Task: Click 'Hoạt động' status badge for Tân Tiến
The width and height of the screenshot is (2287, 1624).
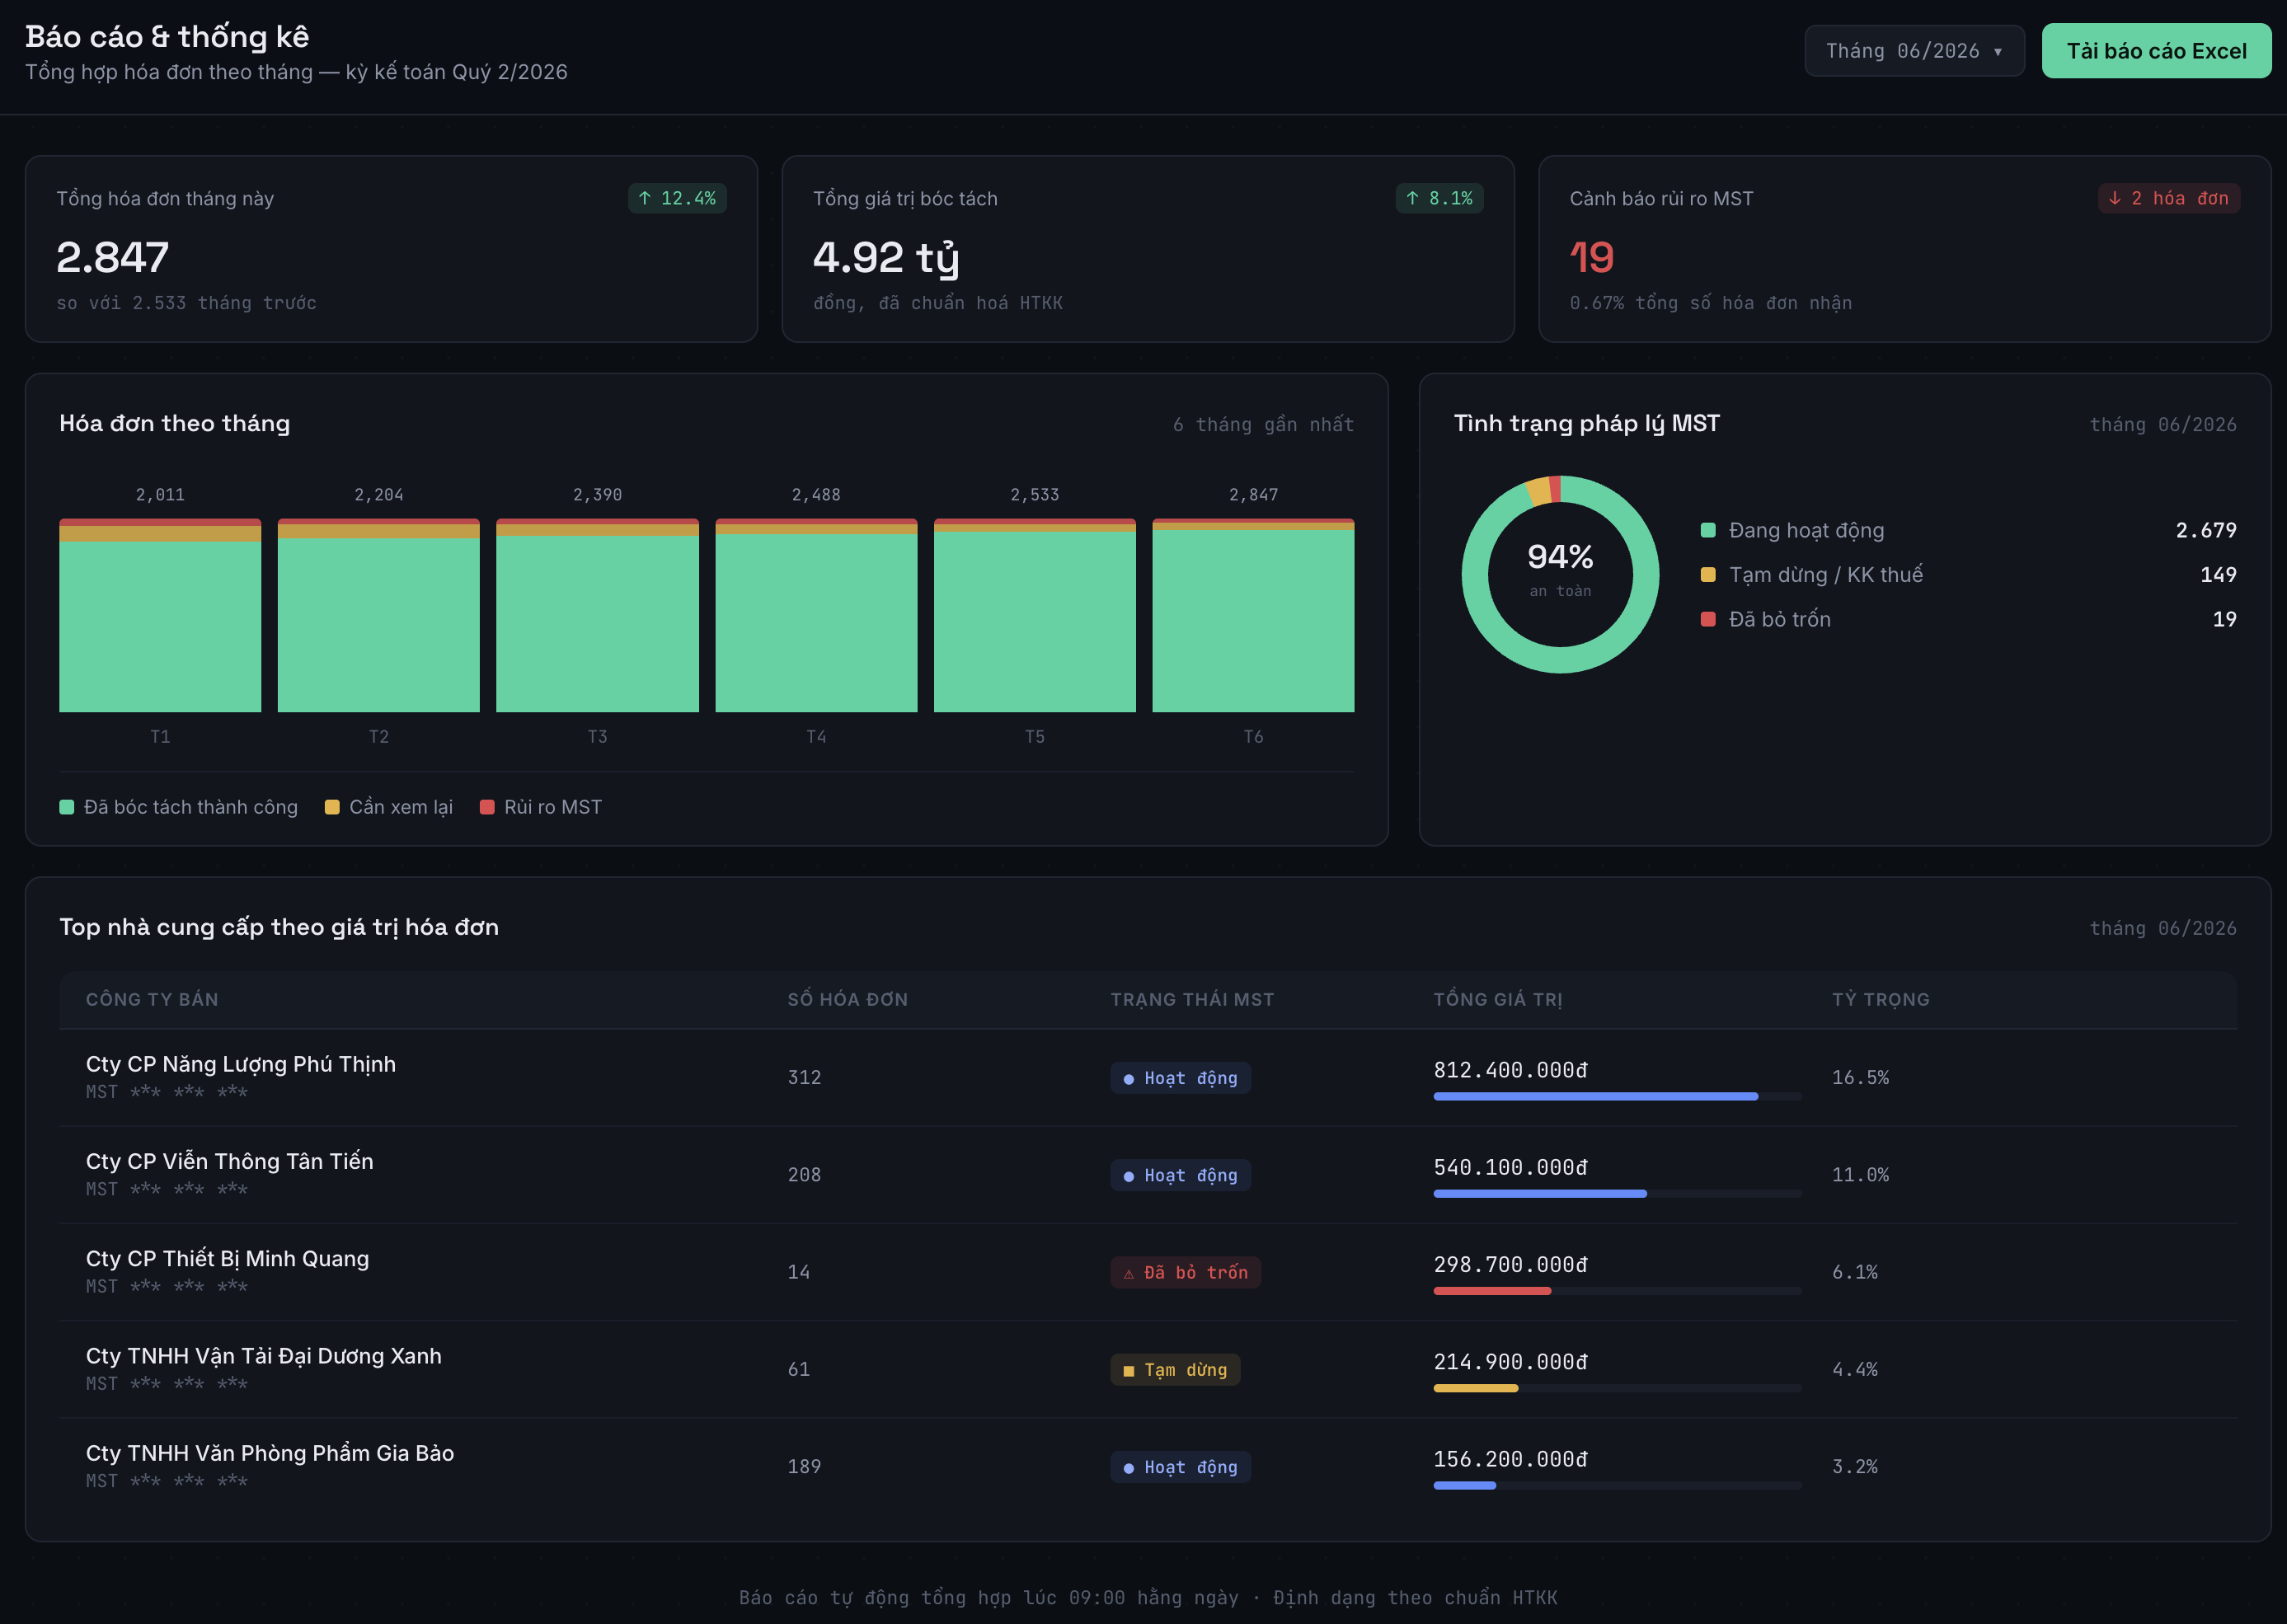Action: tap(1180, 1175)
